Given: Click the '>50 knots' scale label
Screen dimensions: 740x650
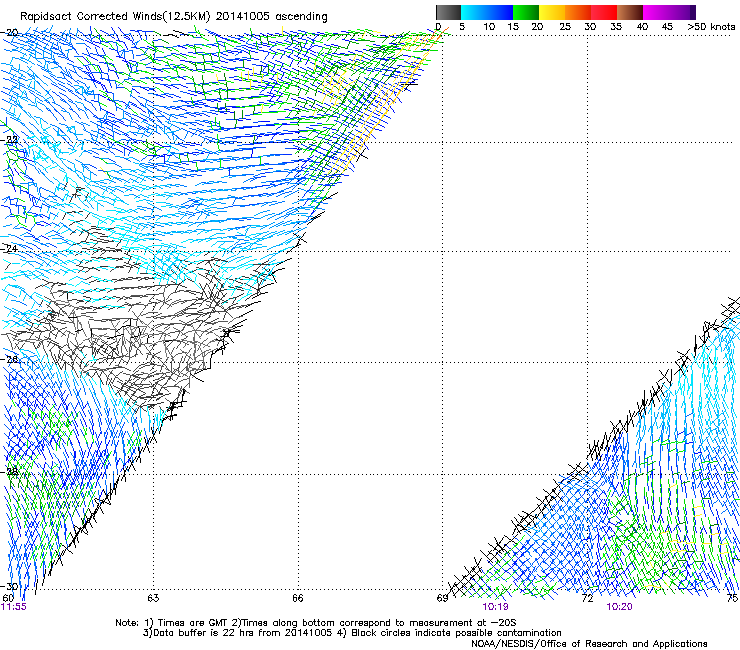Looking at the screenshot, I should [x=711, y=27].
